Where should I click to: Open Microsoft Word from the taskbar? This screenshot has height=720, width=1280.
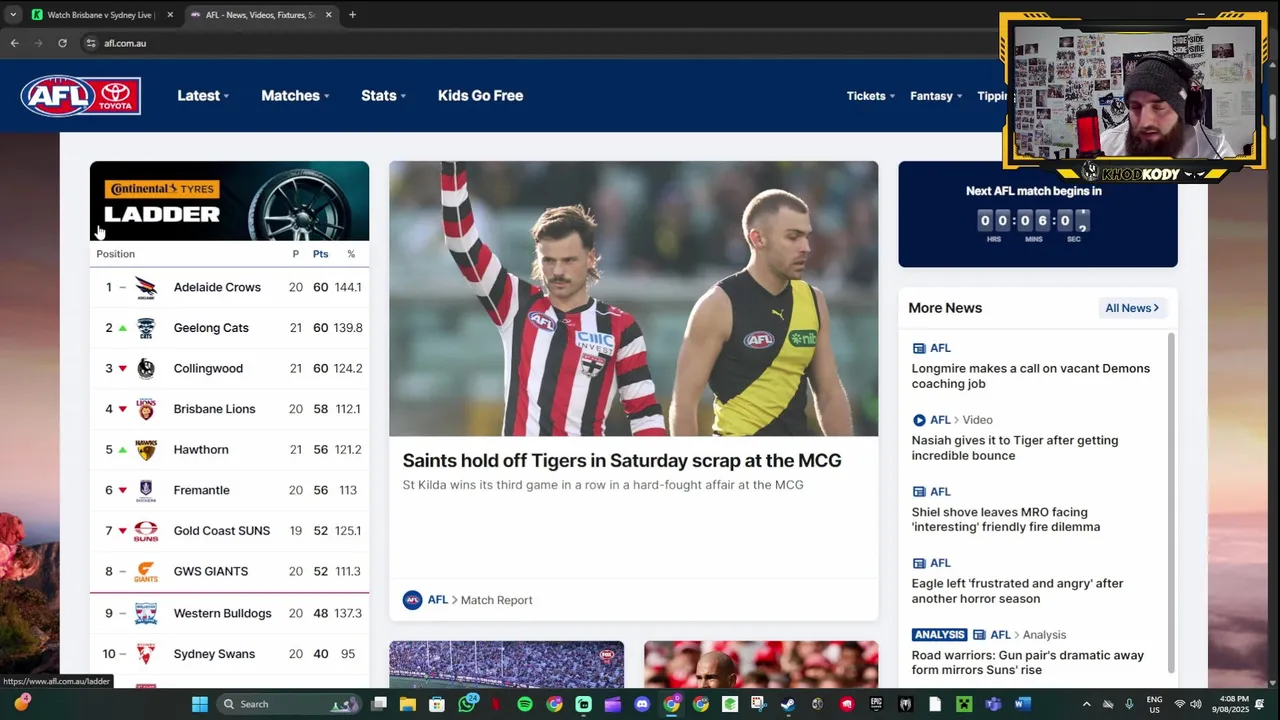1022,704
